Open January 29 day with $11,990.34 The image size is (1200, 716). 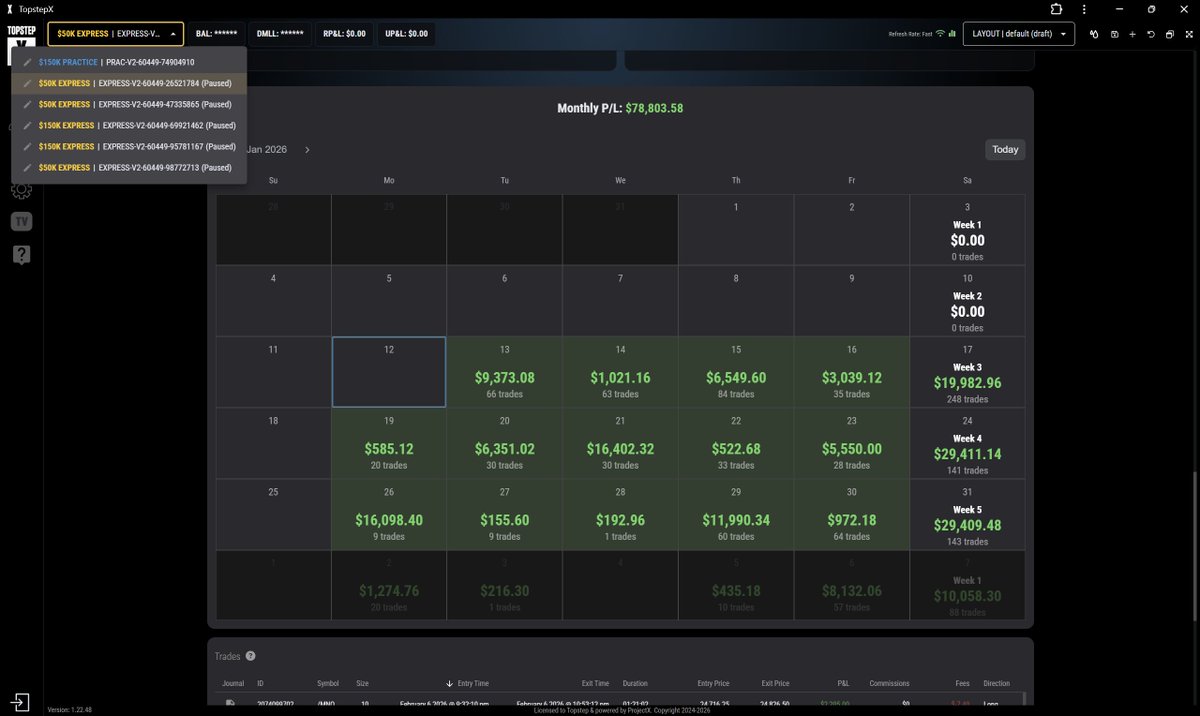point(736,514)
